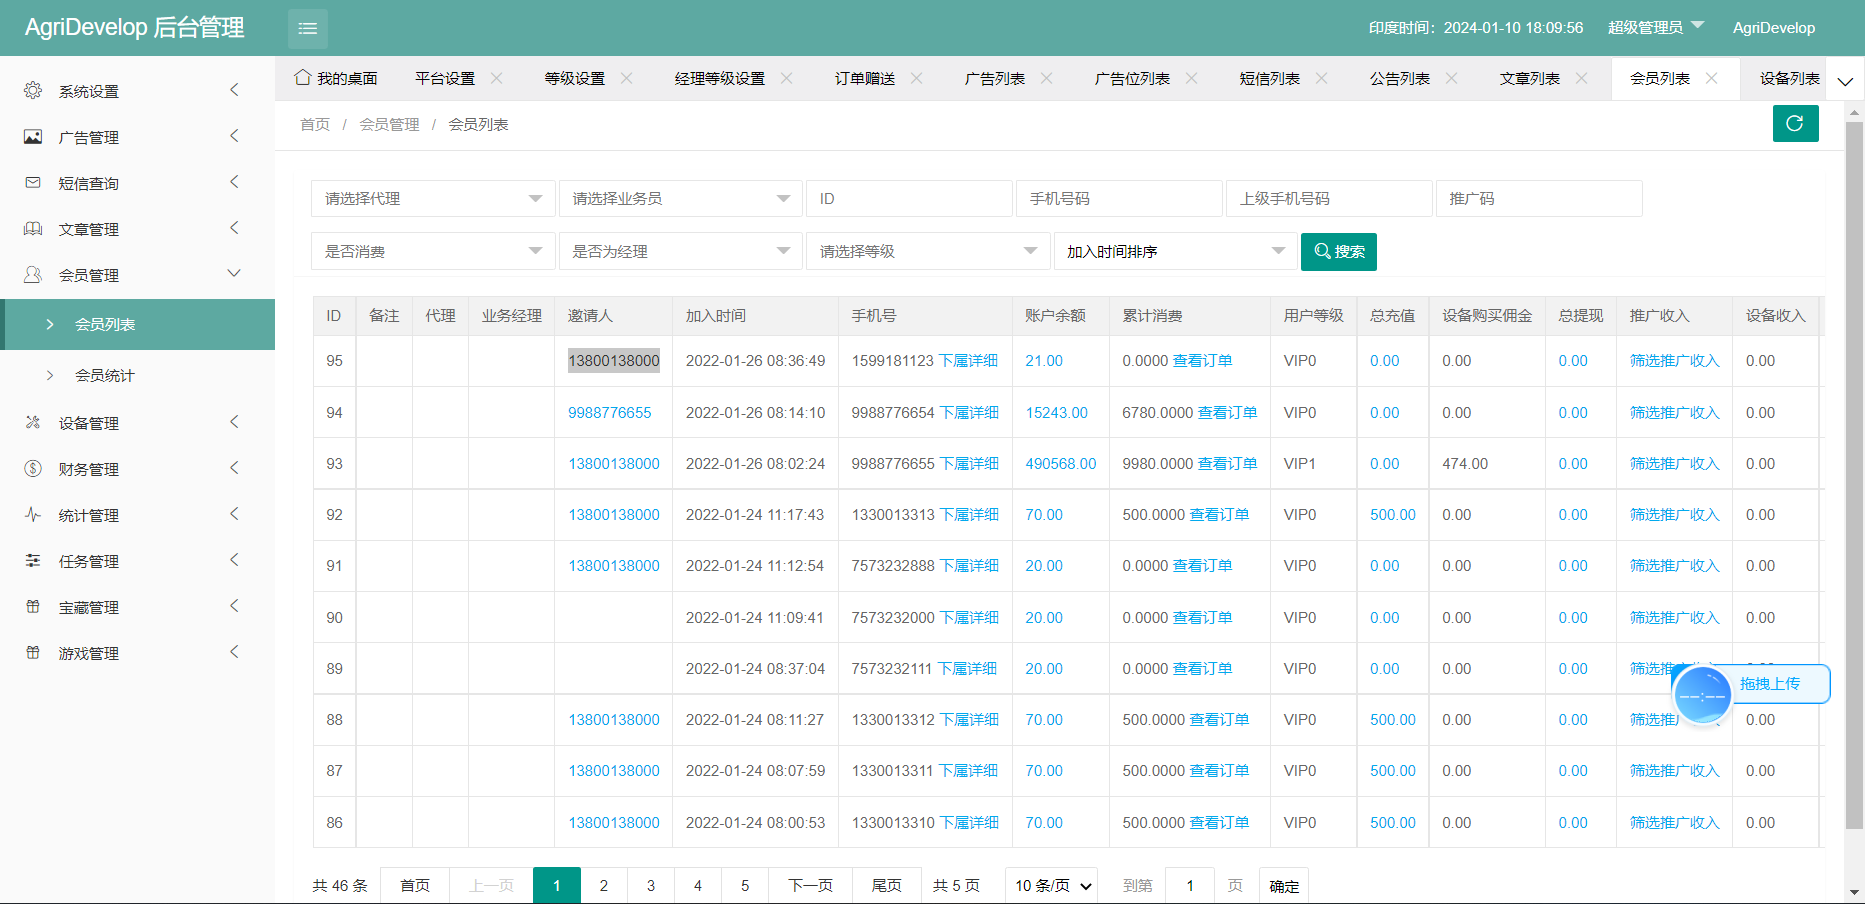Open the 请选择等级 dropdown
1865x904 pixels.
click(x=927, y=251)
